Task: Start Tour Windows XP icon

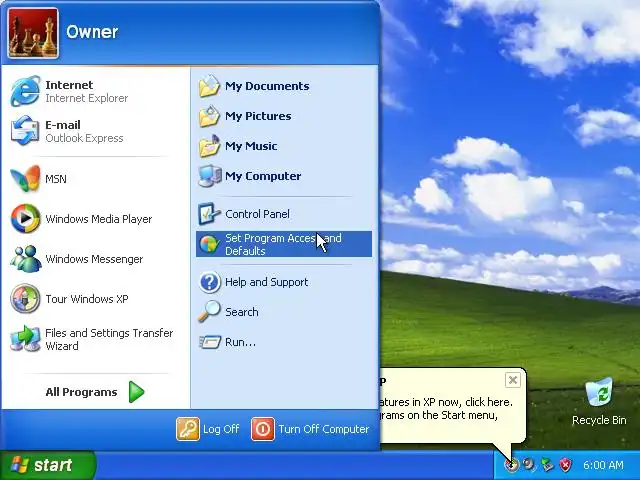Action: click(x=25, y=298)
